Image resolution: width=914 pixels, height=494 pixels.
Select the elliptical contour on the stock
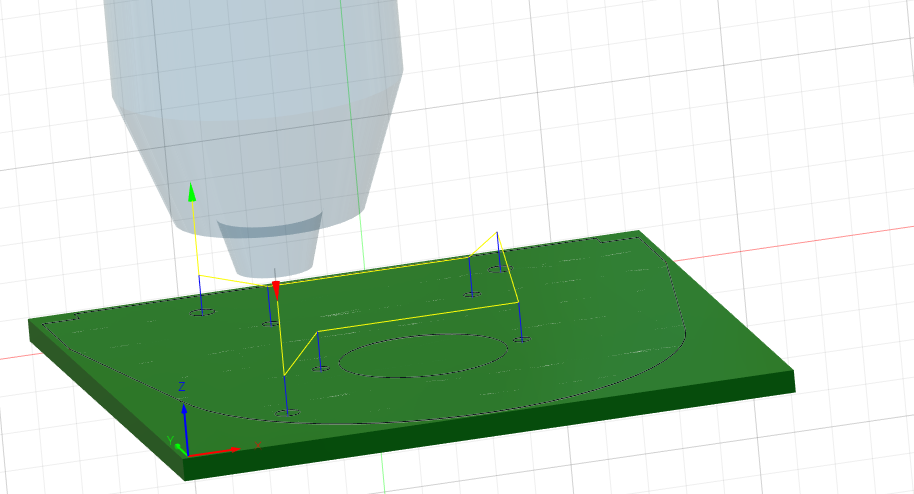pos(423,356)
